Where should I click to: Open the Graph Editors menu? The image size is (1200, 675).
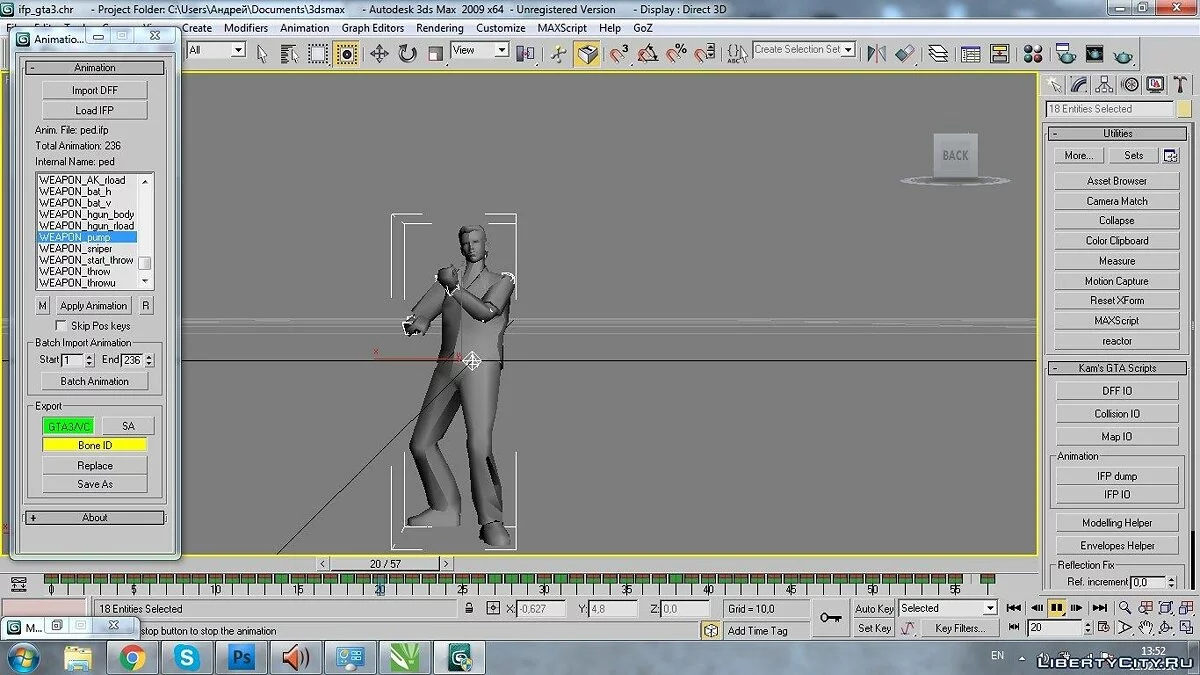tap(373, 28)
